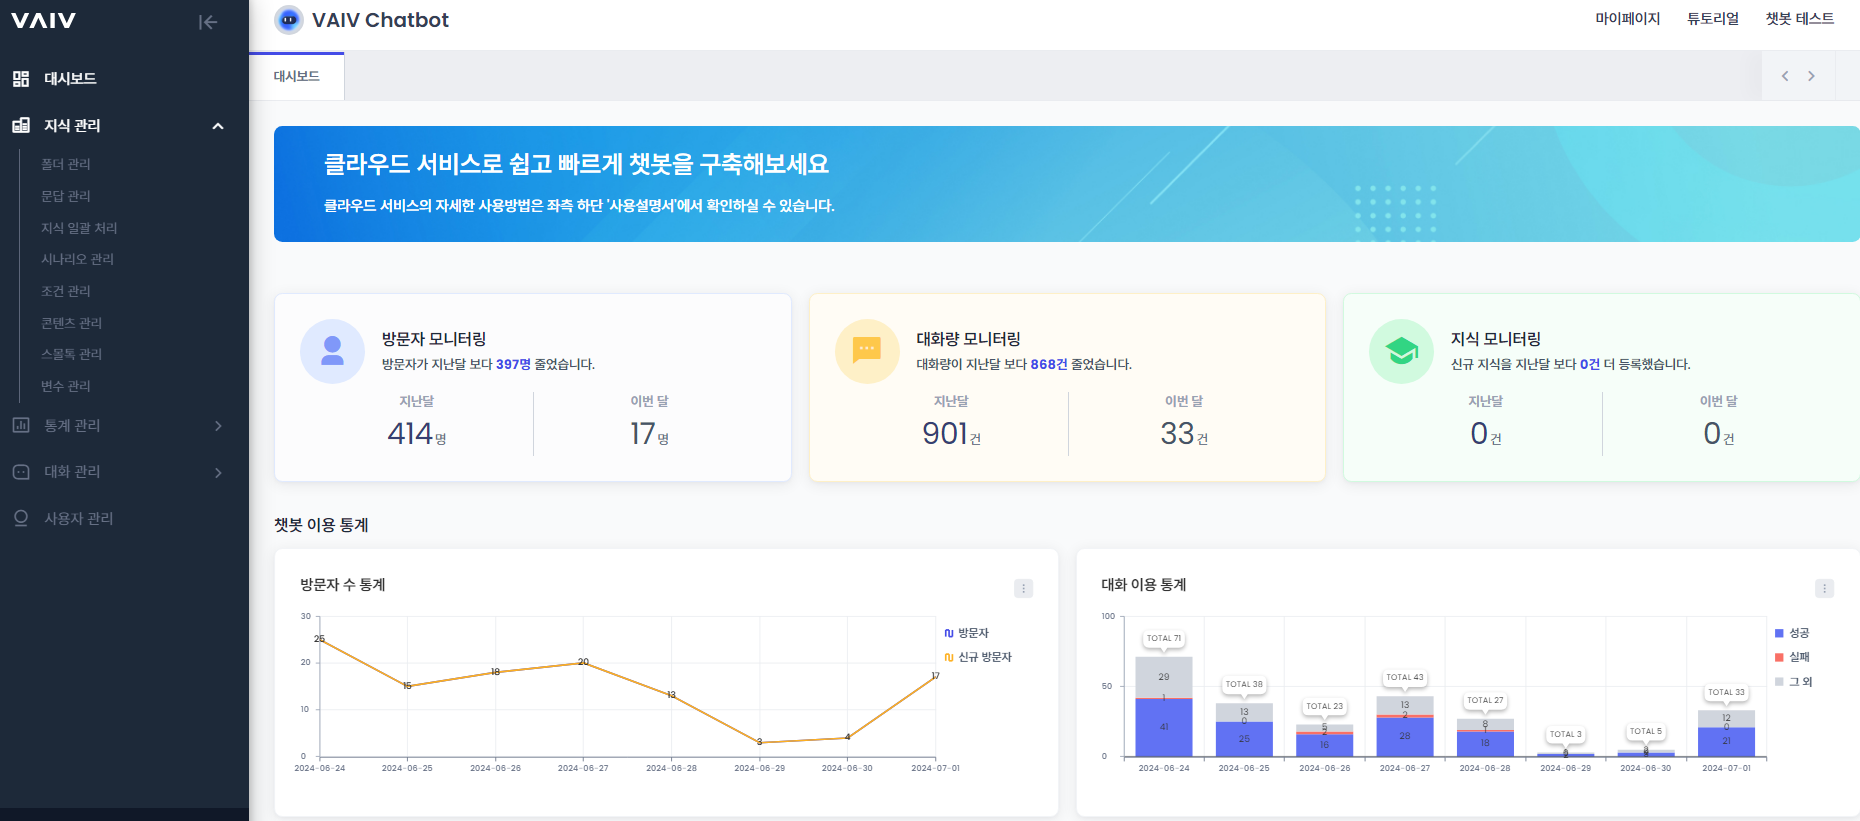
Task: Click the 대화량 모니터링 title
Action: 968,339
